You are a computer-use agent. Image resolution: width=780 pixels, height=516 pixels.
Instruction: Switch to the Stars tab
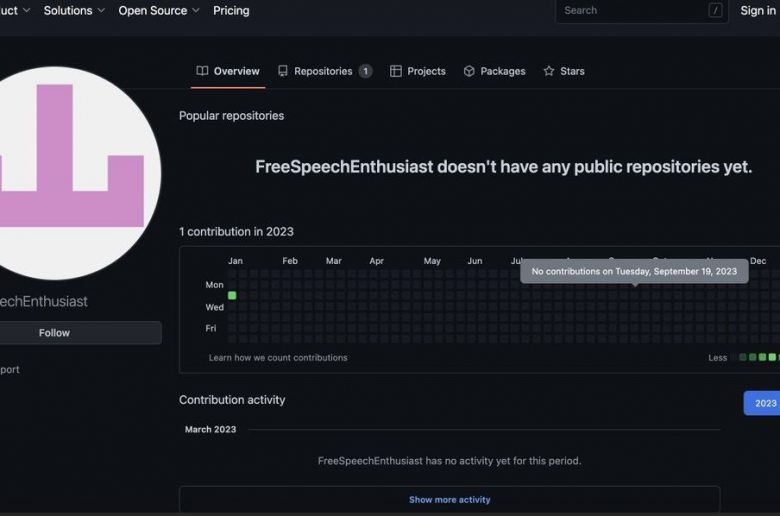[x=572, y=71]
